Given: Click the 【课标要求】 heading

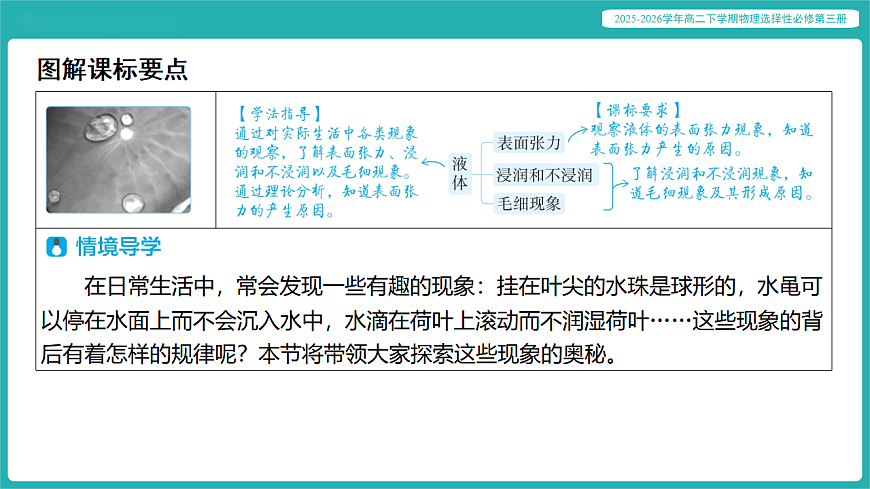Looking at the screenshot, I should pyautogui.click(x=638, y=110).
